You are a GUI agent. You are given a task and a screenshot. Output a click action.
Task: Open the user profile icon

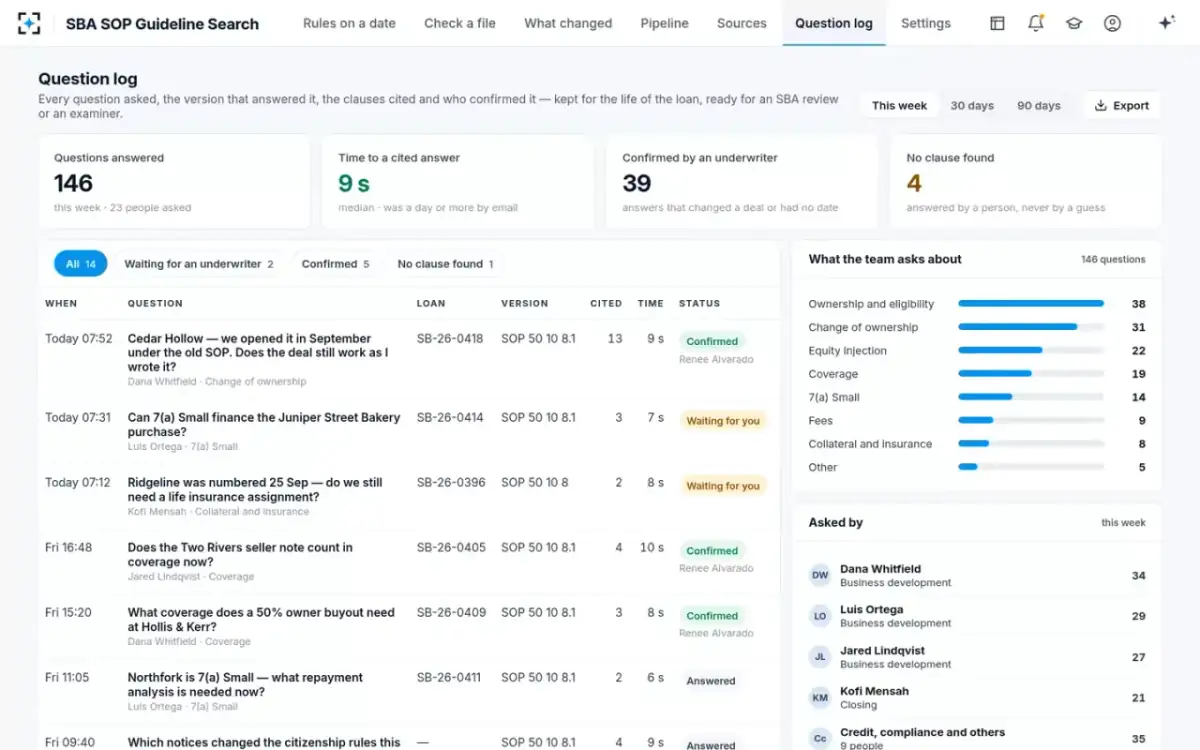click(x=1112, y=23)
